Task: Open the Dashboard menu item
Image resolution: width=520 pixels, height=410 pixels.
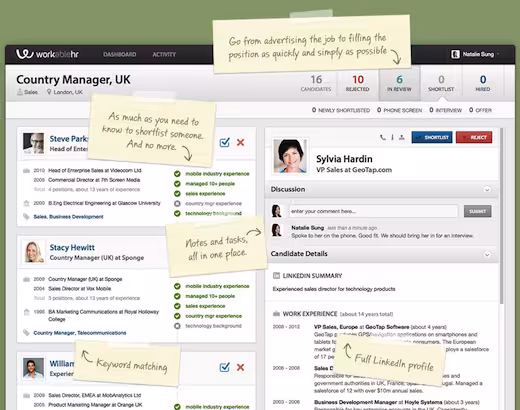Action: (x=119, y=54)
